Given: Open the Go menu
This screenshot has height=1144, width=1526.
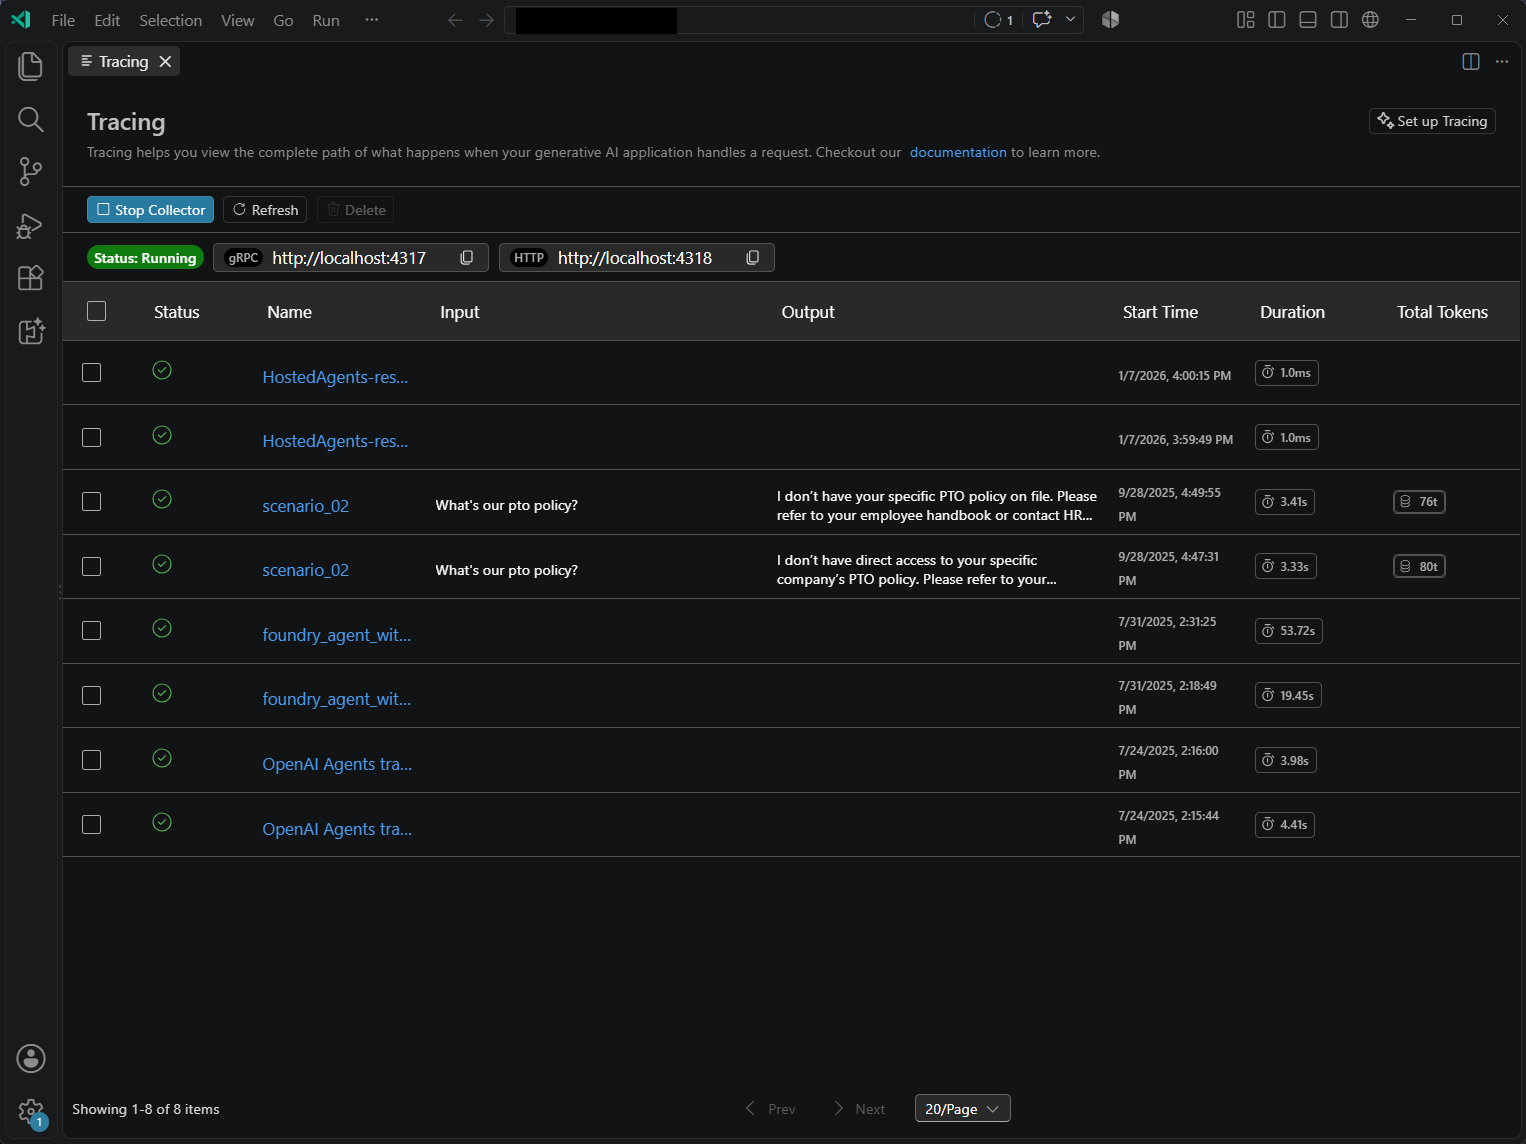Looking at the screenshot, I should [283, 20].
